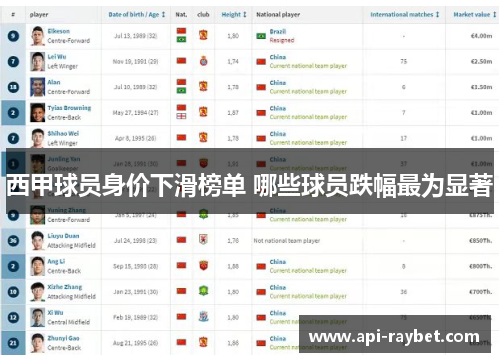Open Ang Li's profile link
The width and height of the screenshot is (500, 362).
(56, 261)
